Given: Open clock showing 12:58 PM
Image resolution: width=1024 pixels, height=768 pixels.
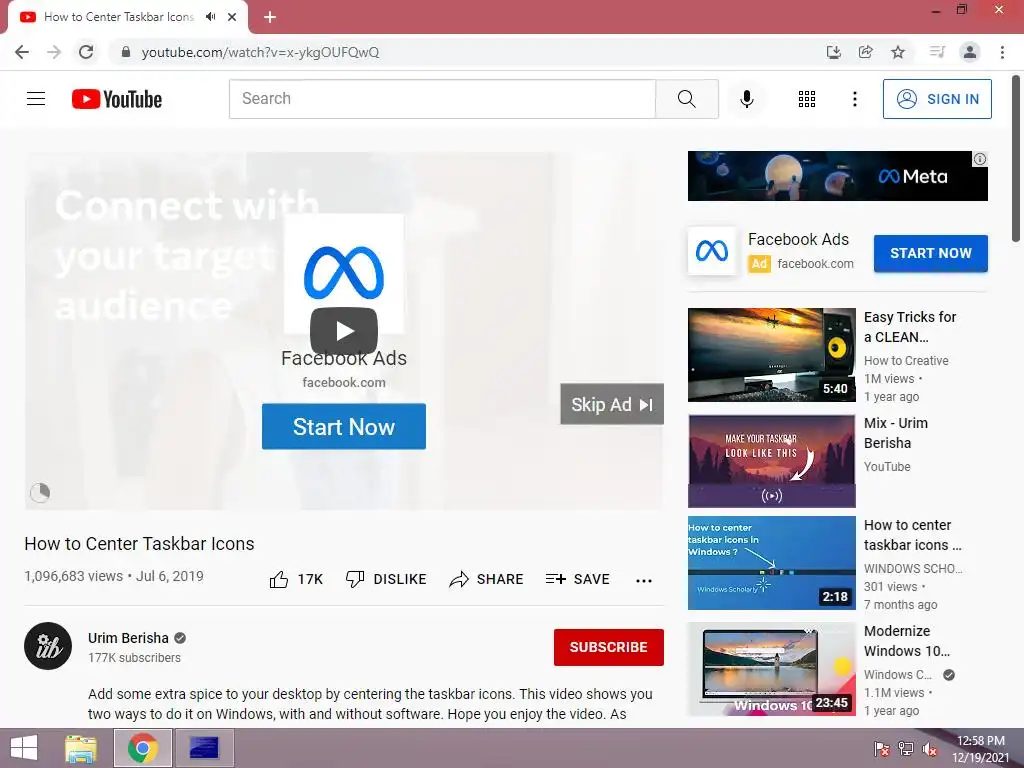Looking at the screenshot, I should tap(980, 749).
